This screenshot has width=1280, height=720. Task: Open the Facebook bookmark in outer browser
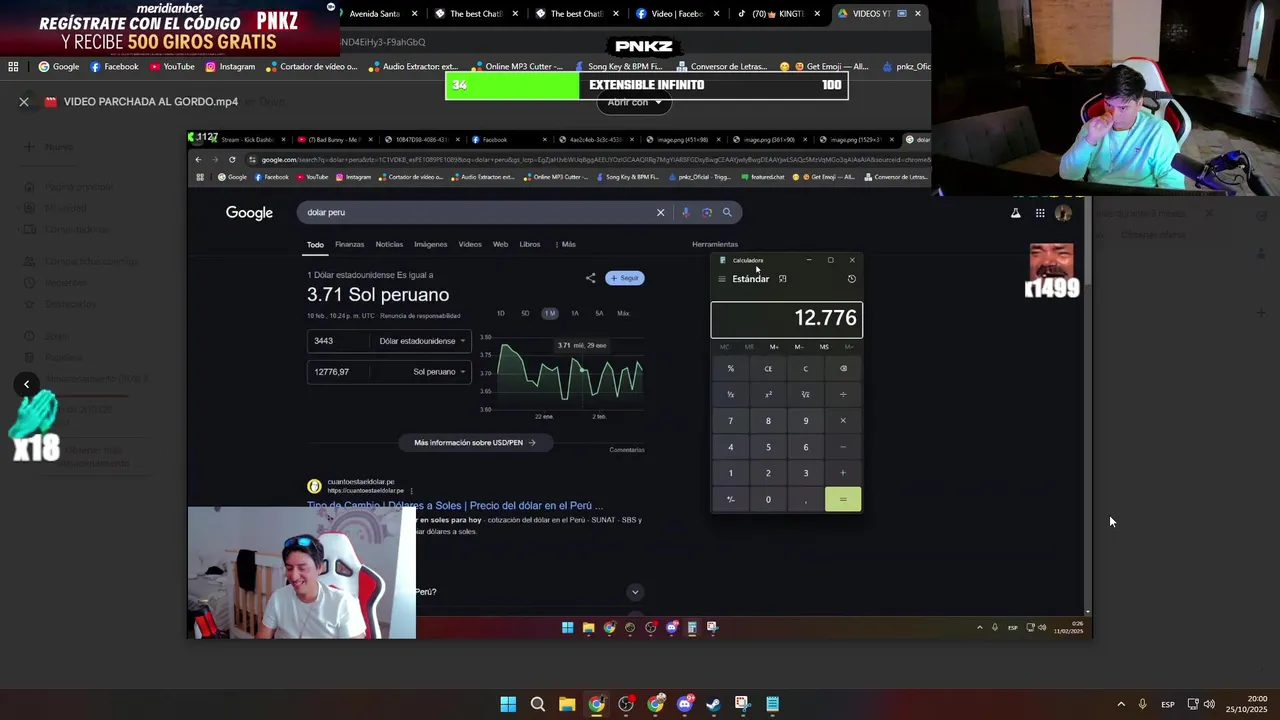tap(114, 67)
